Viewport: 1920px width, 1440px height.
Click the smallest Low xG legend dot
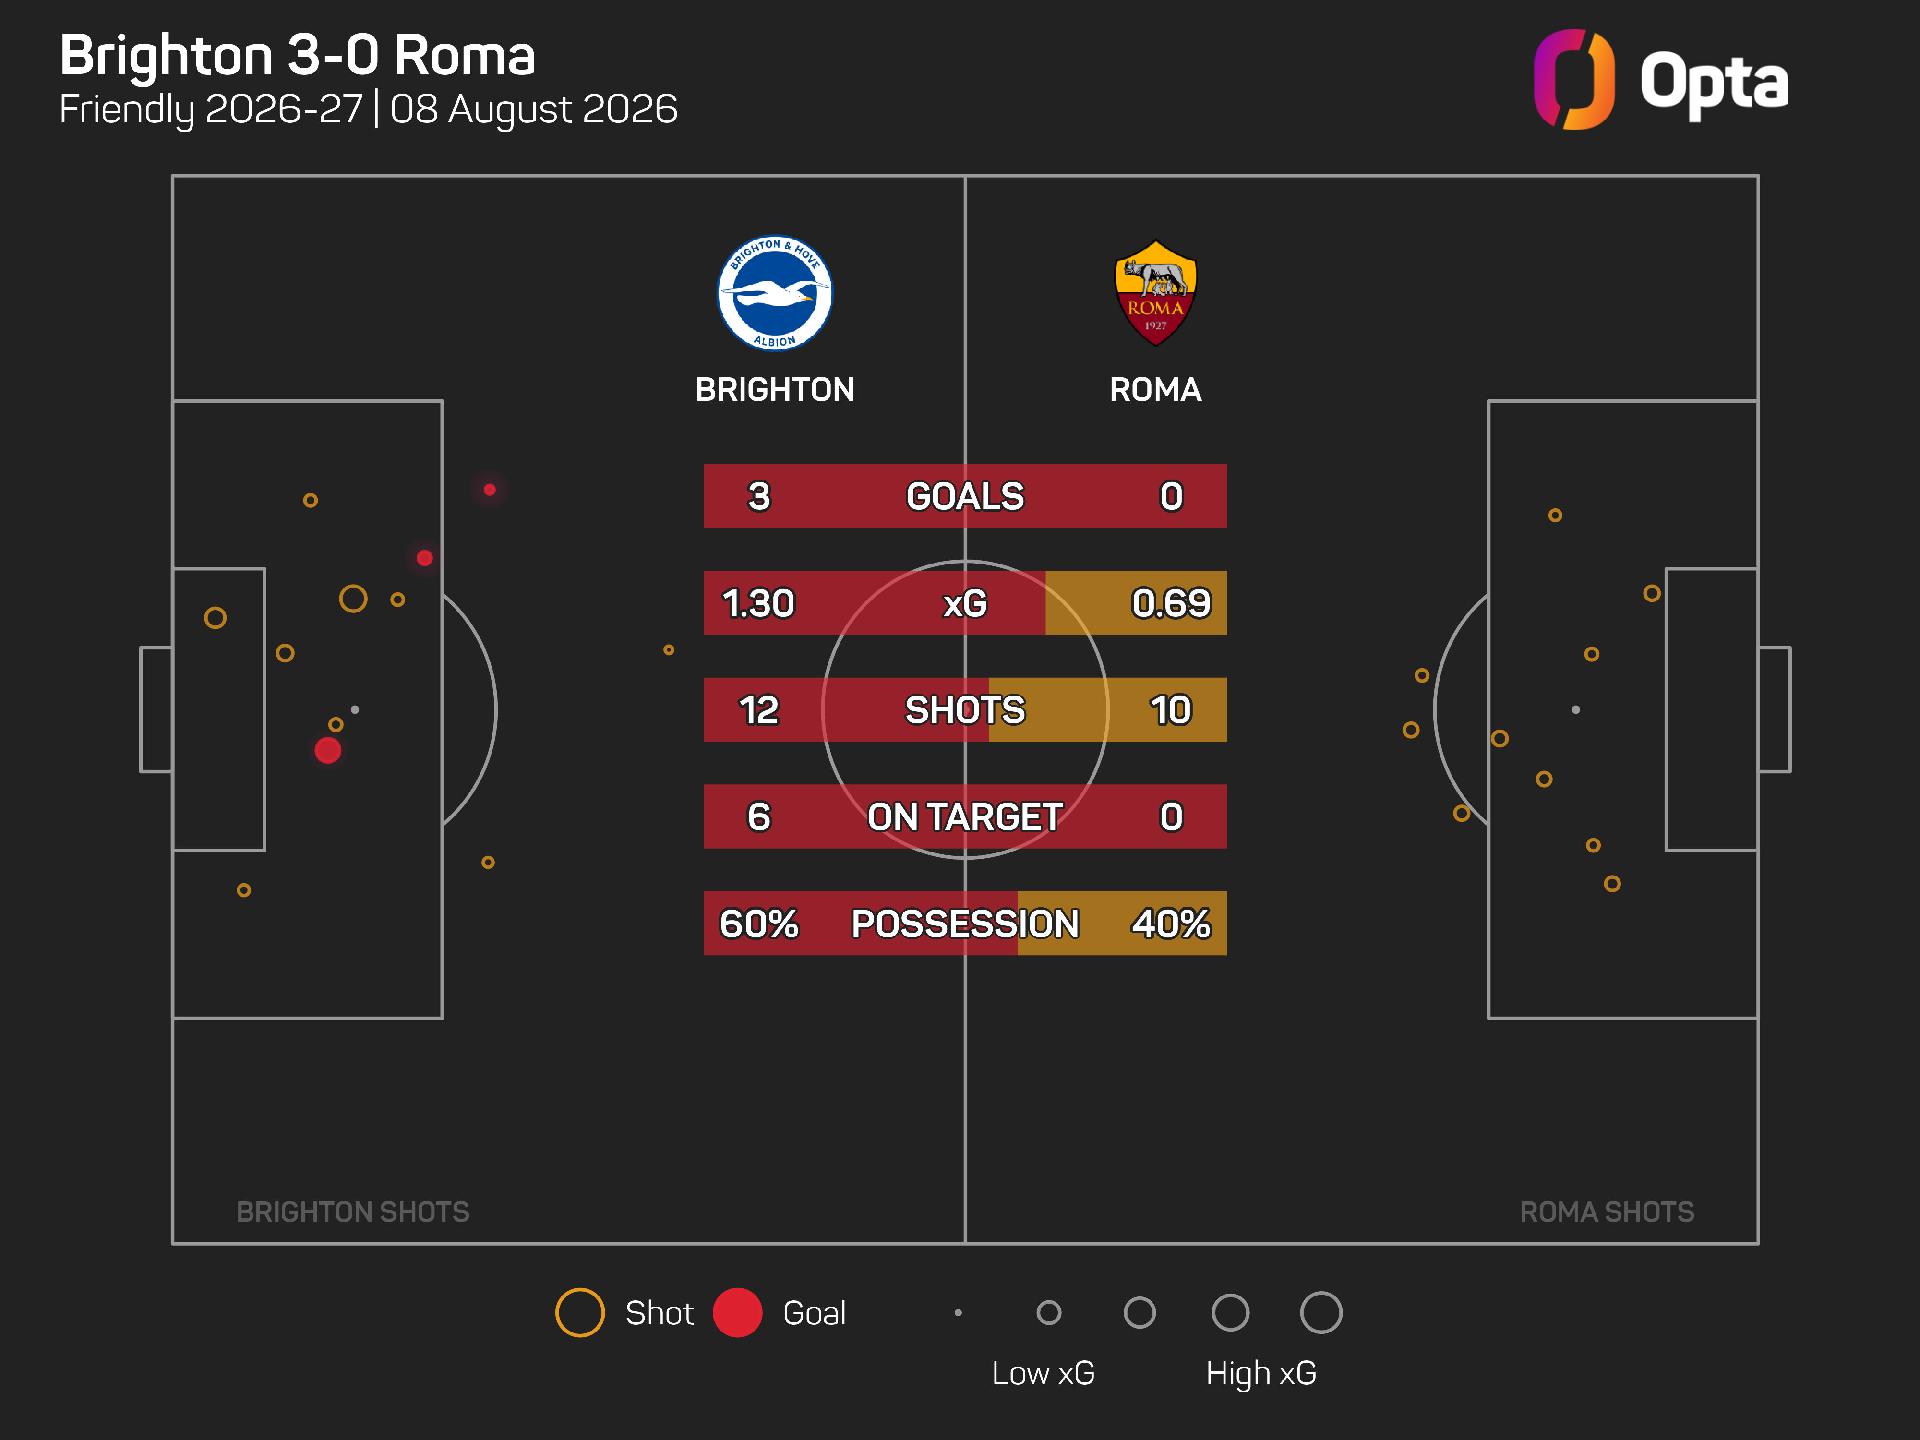pos(958,1313)
